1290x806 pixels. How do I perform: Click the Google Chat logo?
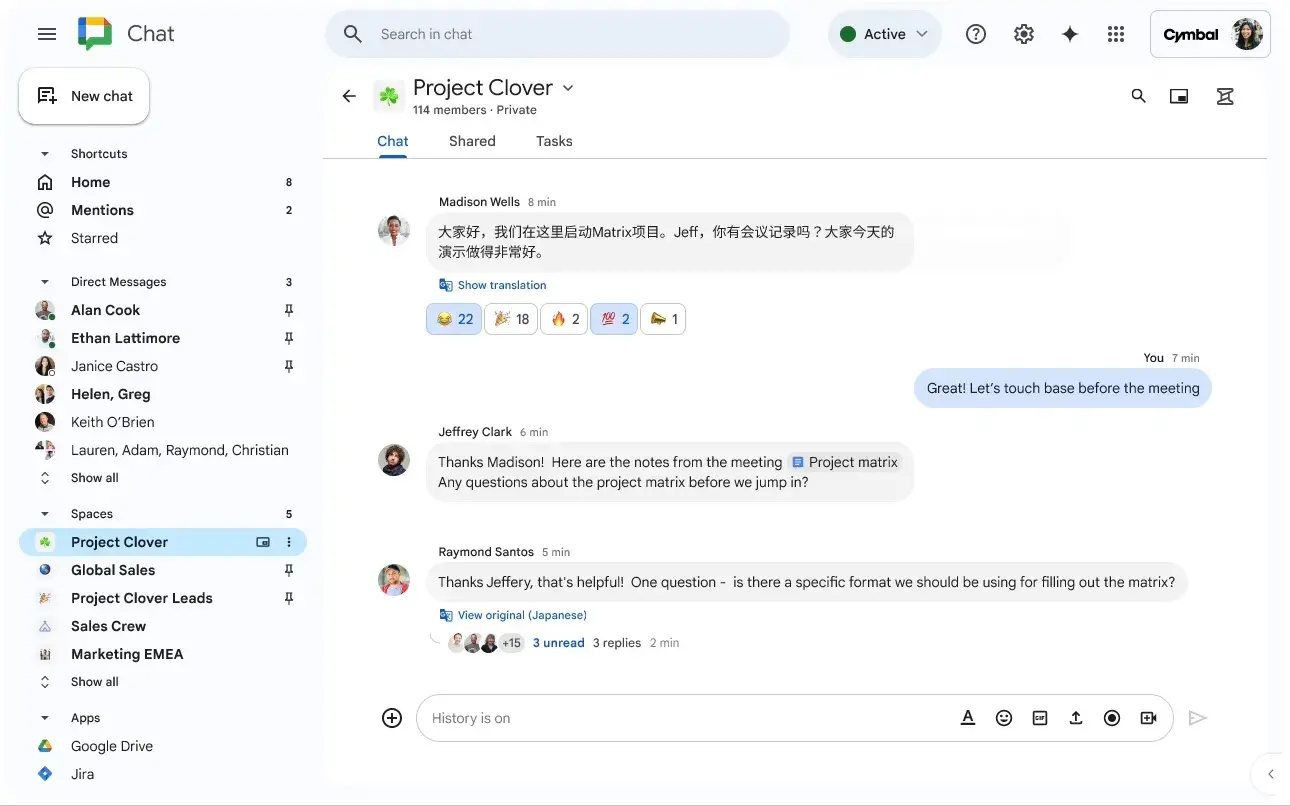[95, 34]
